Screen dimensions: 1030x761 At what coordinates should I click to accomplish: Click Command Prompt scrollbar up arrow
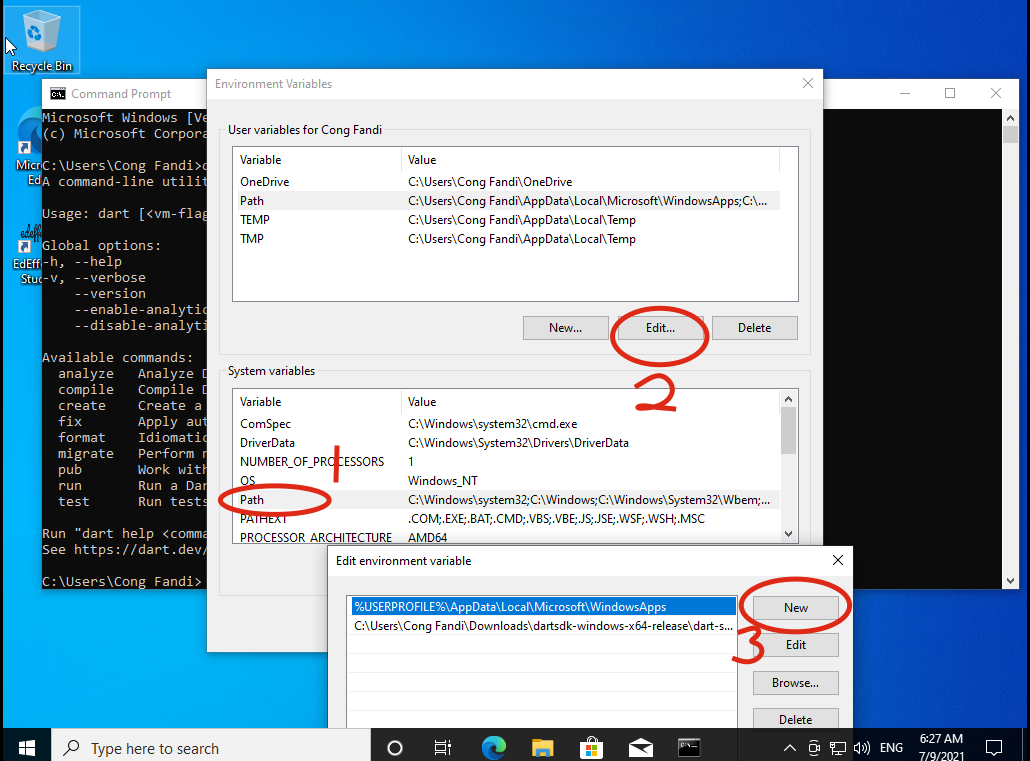pyautogui.click(x=1010, y=118)
